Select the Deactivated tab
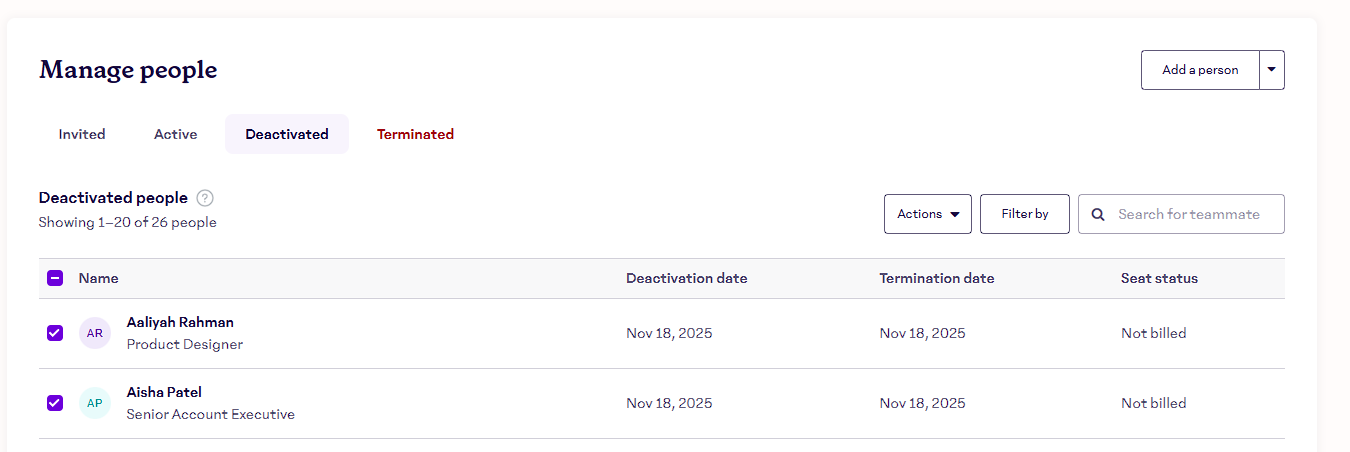The height and width of the screenshot is (452, 1350). point(287,134)
